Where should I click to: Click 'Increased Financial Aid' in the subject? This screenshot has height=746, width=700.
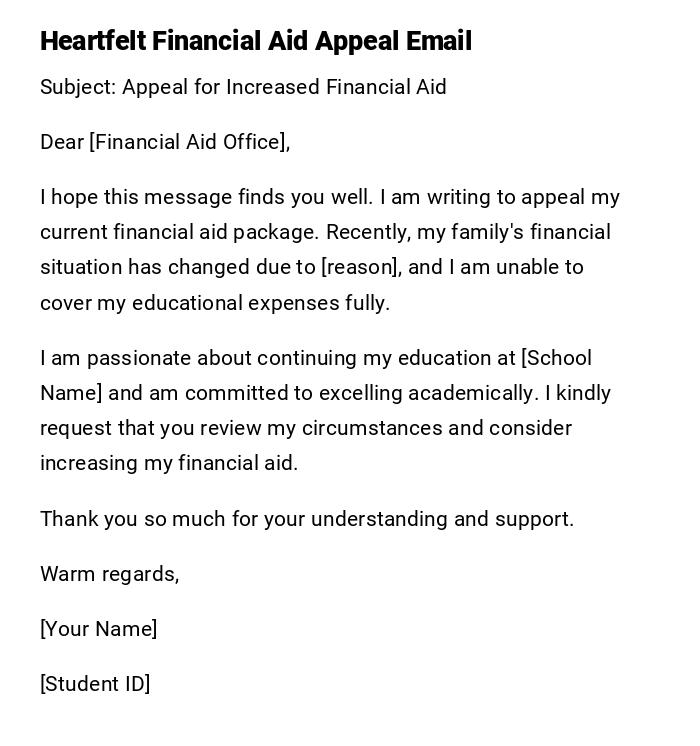tap(336, 87)
